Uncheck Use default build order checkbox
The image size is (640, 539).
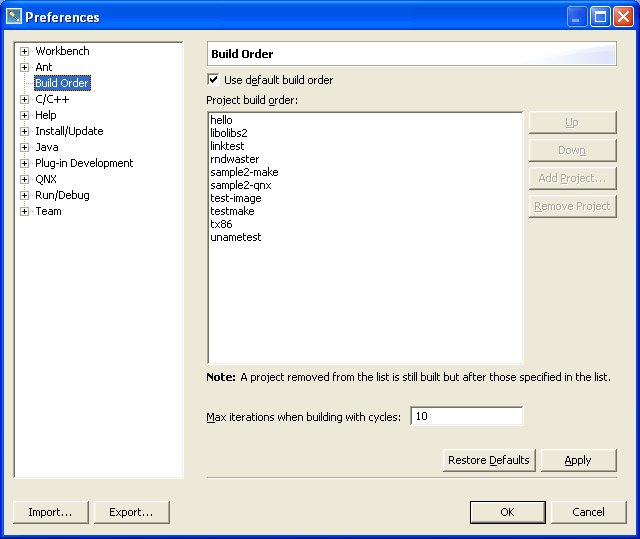[213, 80]
